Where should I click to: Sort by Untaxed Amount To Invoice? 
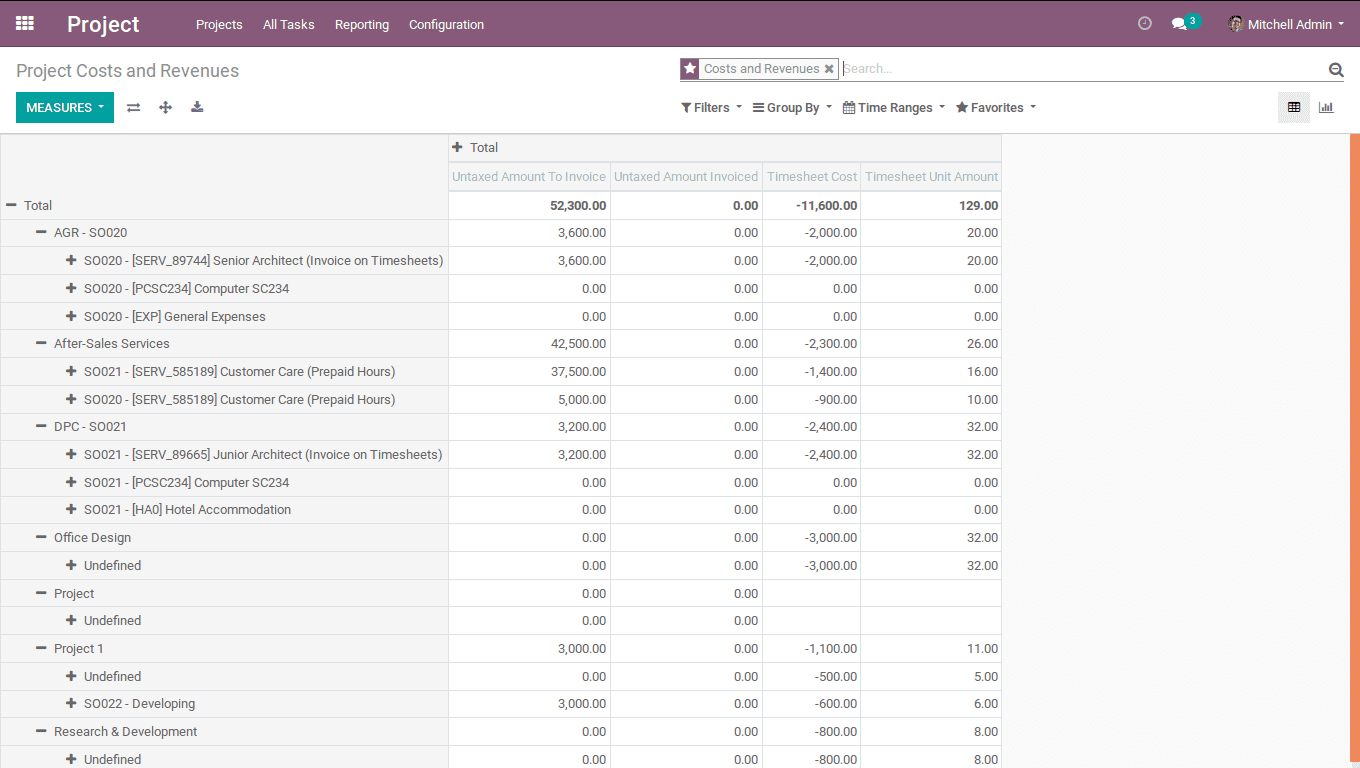[x=529, y=177]
